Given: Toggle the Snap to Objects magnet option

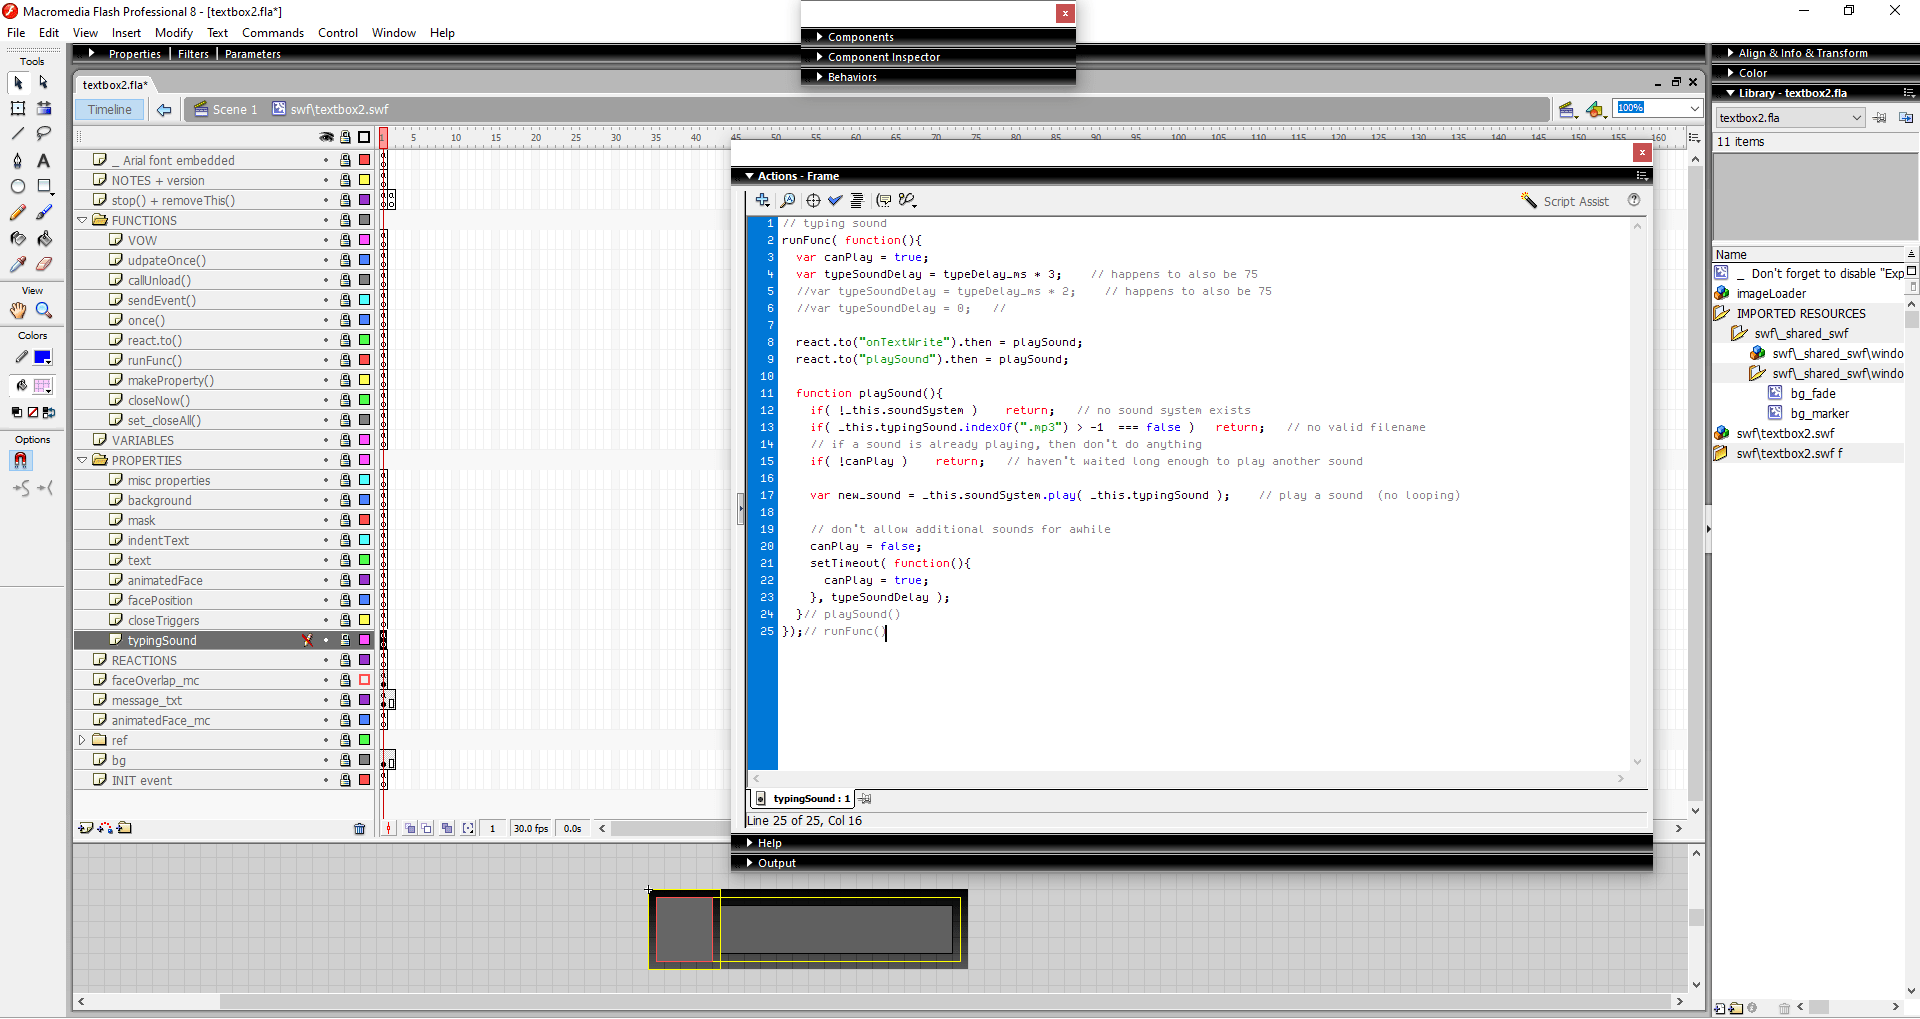Looking at the screenshot, I should (x=20, y=460).
